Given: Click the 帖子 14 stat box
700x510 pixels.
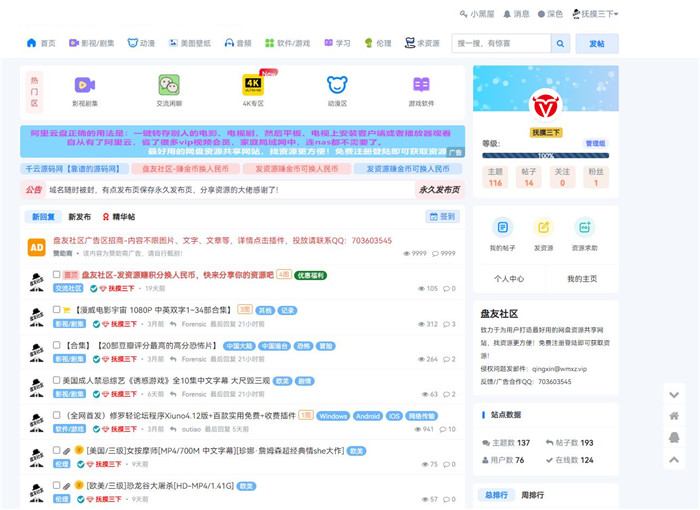Looking at the screenshot, I should pos(529,177).
